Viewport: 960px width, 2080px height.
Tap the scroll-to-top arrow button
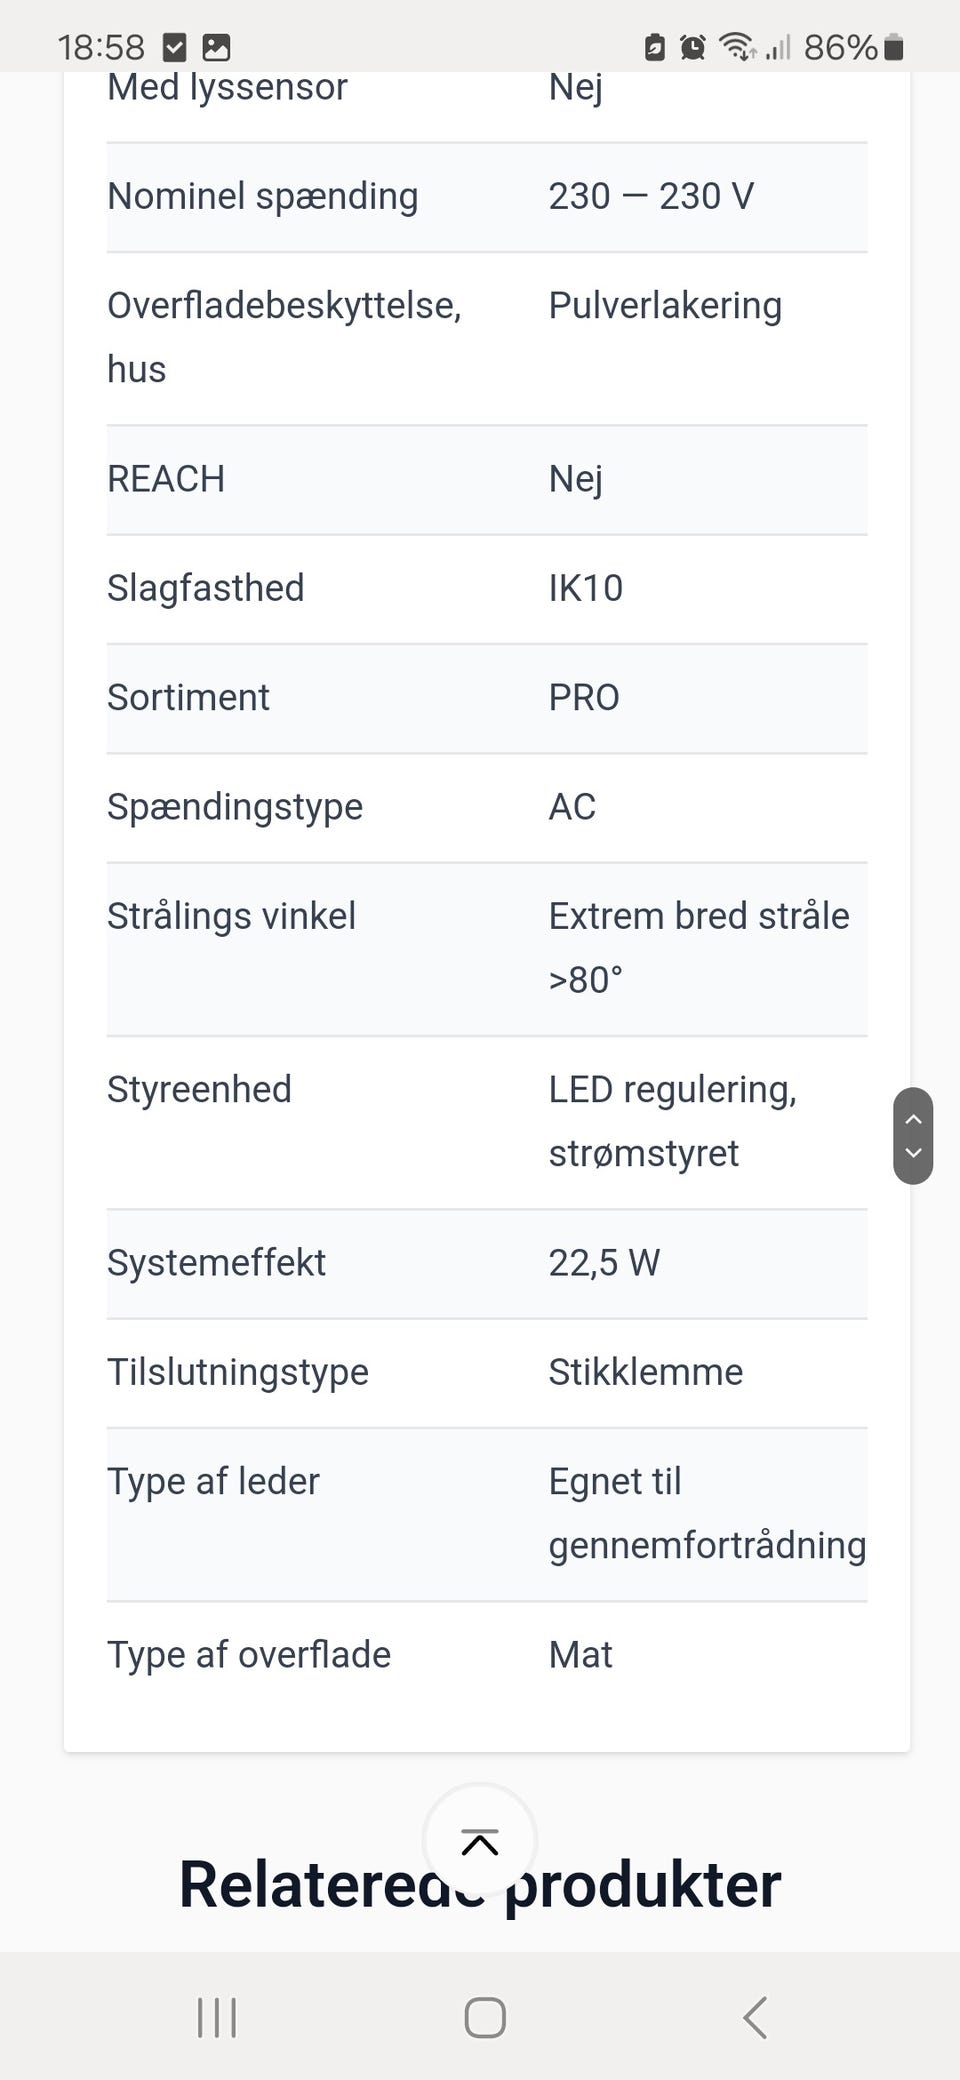[x=480, y=1841]
